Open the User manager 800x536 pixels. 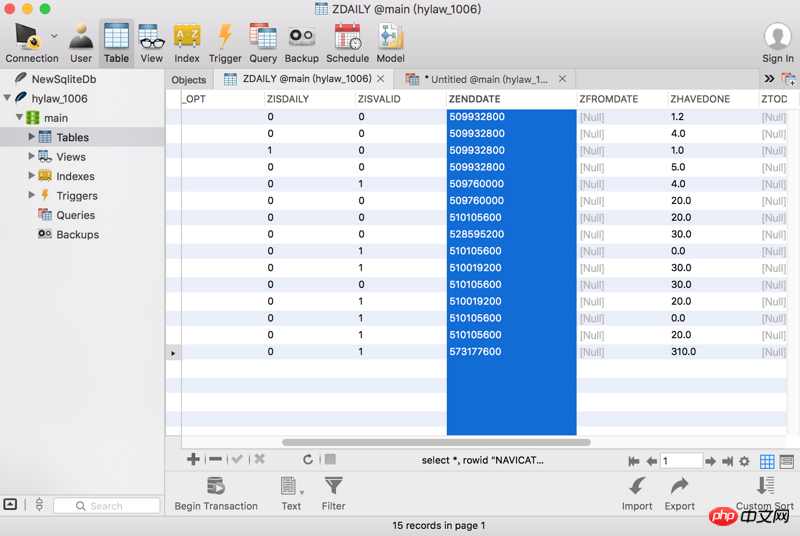pyautogui.click(x=81, y=43)
